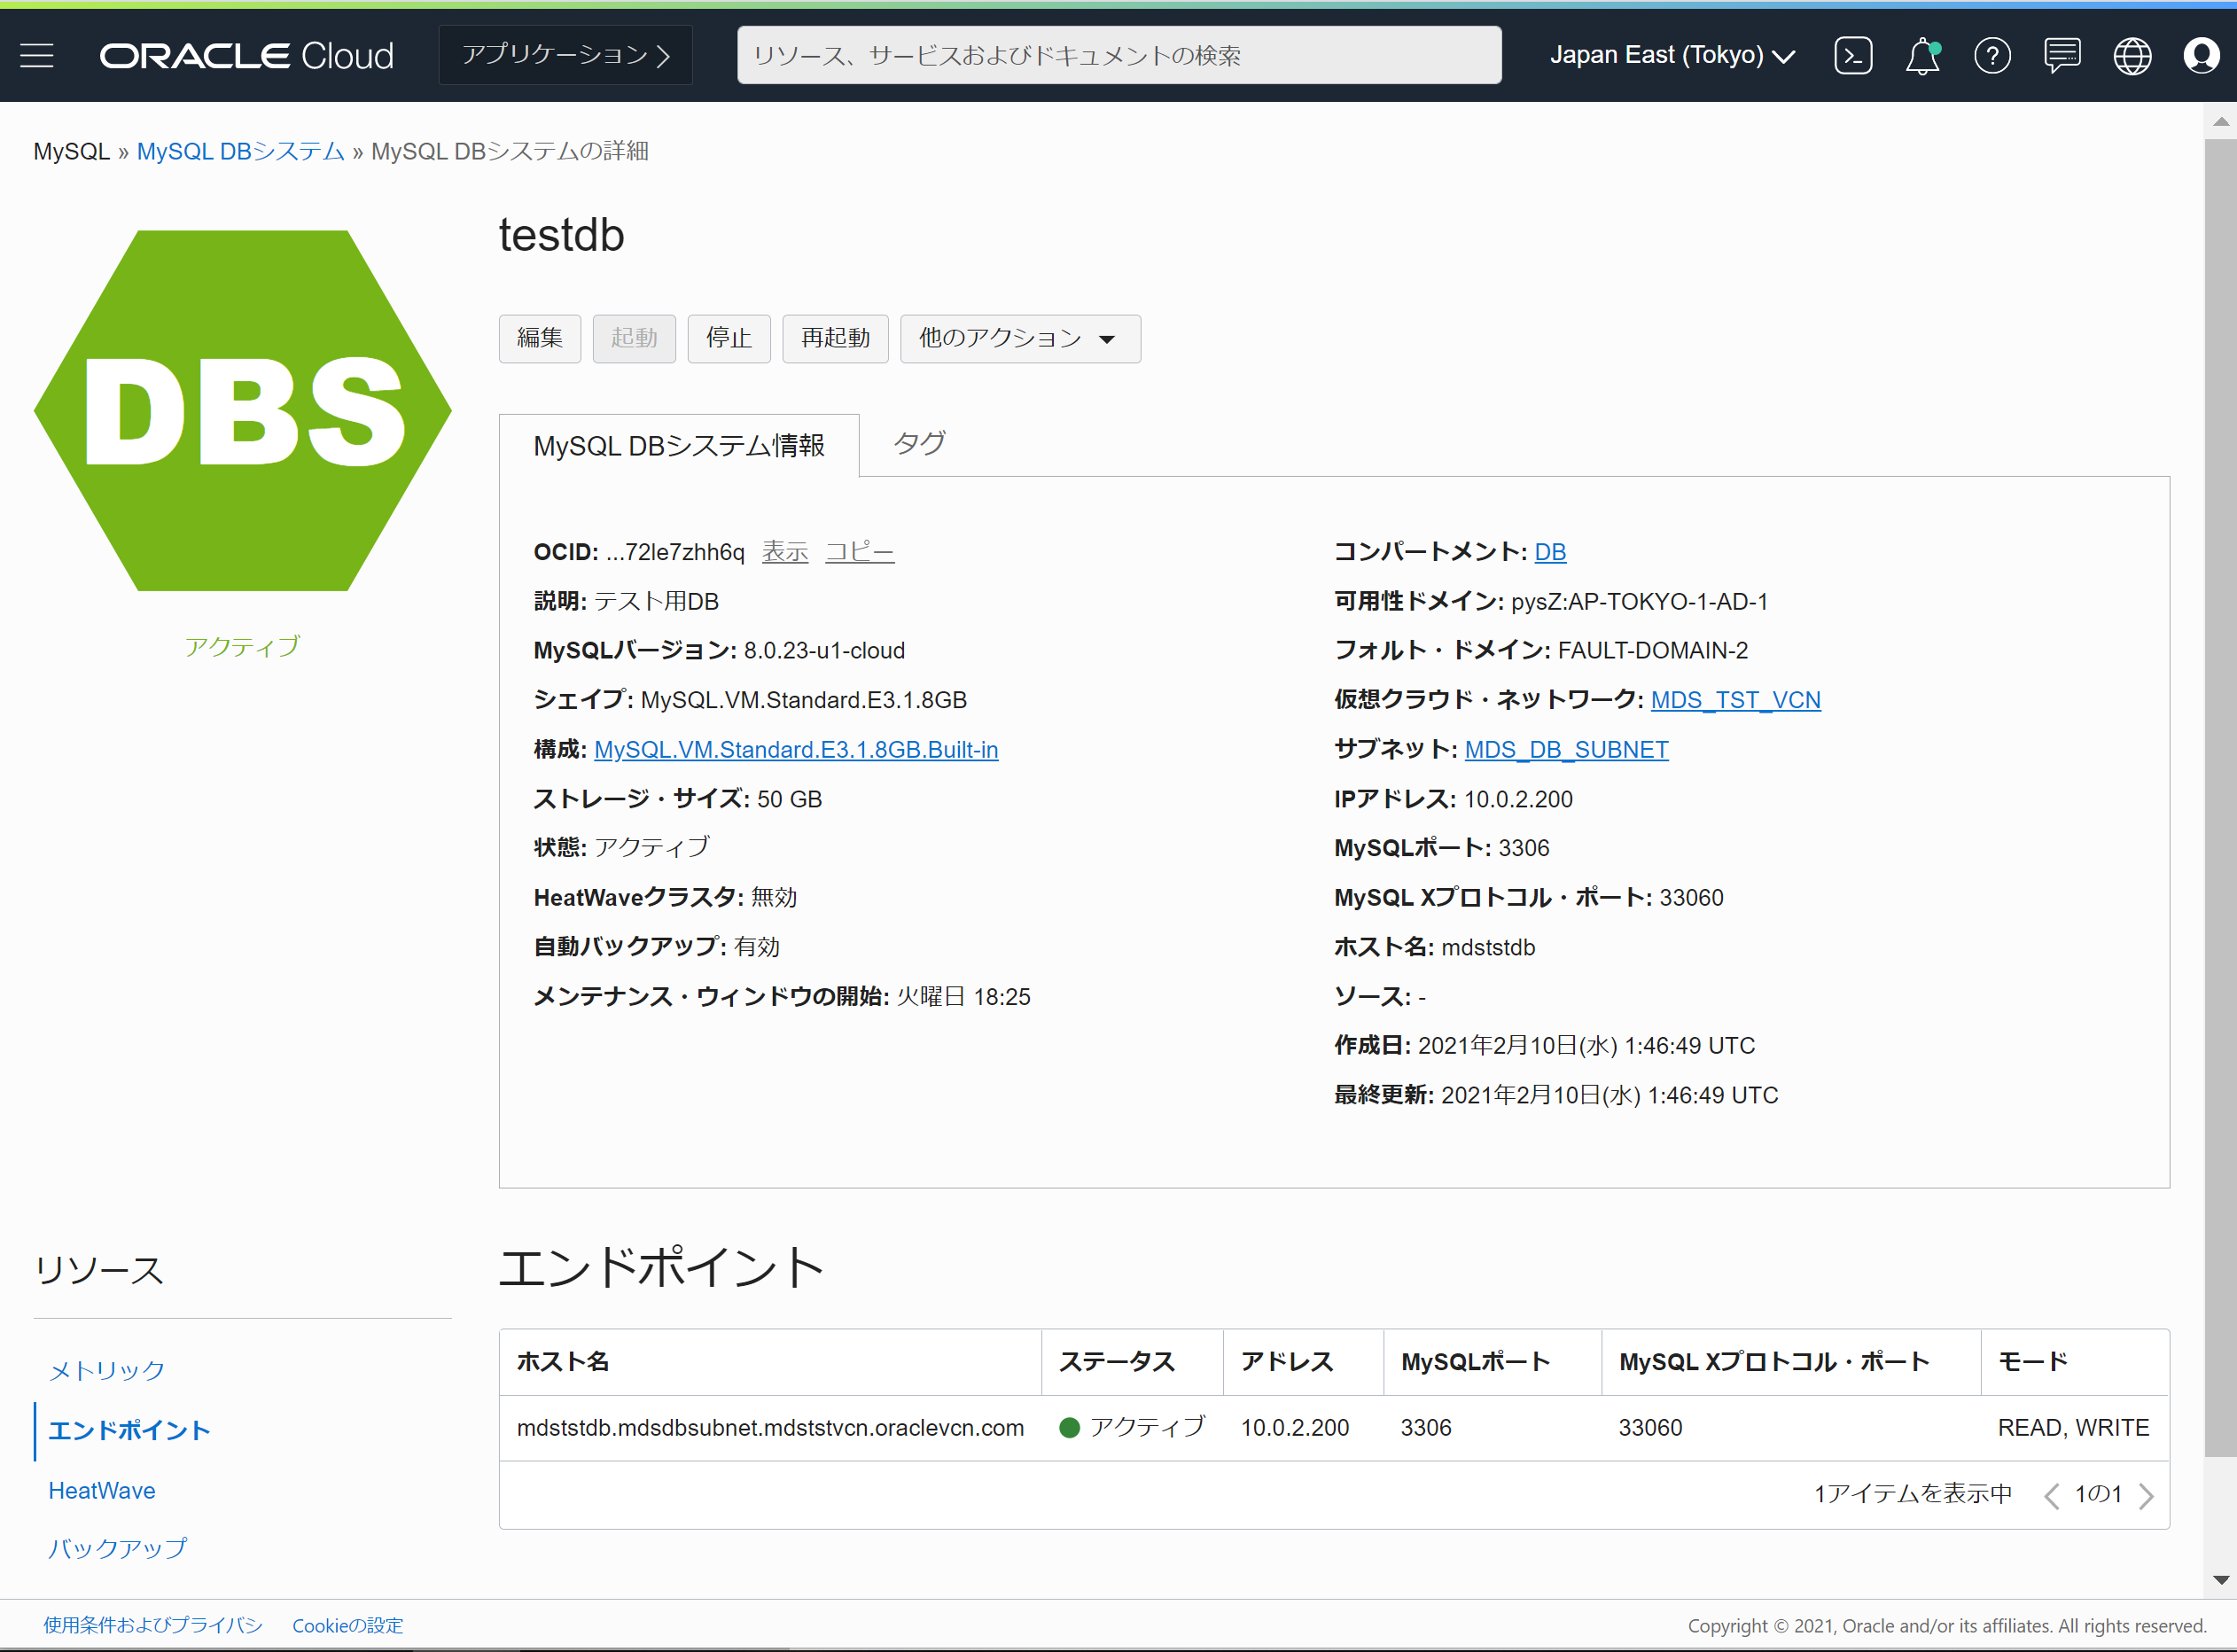Open the hamburger navigation menu
Viewport: 2237px width, 1652px height.
click(x=37, y=55)
